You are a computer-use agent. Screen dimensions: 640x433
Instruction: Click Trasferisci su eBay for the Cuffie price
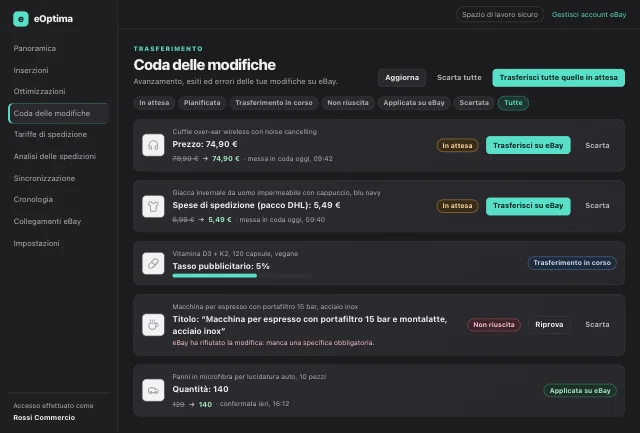coord(528,145)
